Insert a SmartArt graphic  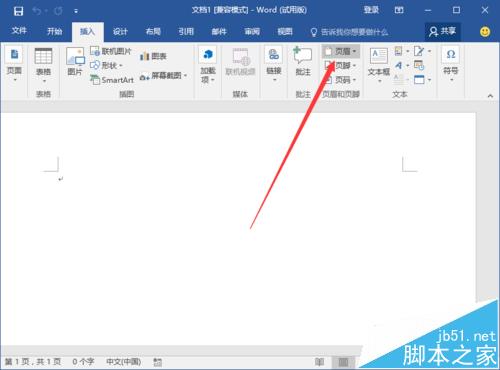(x=112, y=80)
